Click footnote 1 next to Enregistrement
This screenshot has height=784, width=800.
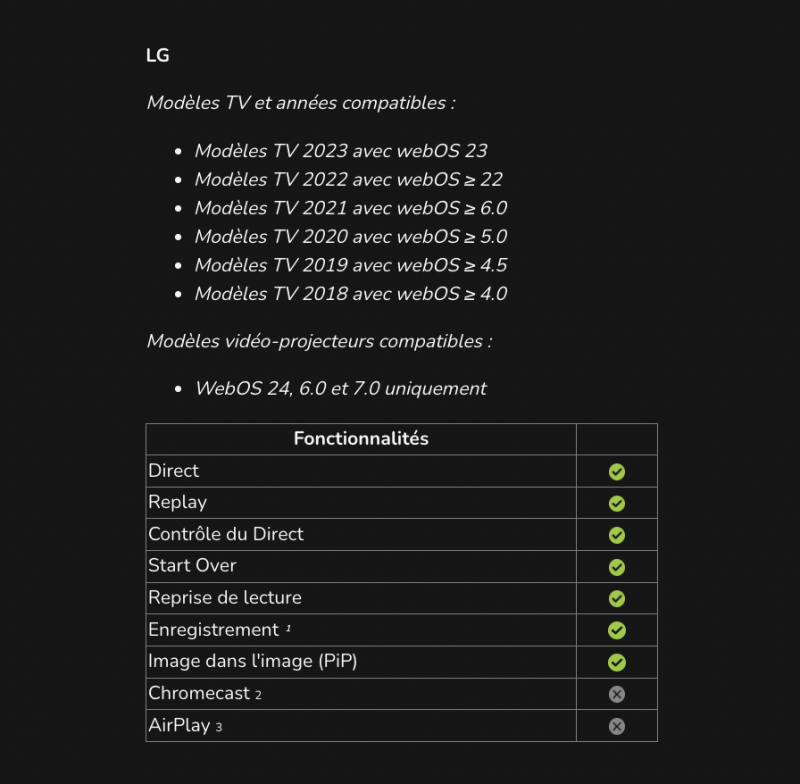[289, 628]
